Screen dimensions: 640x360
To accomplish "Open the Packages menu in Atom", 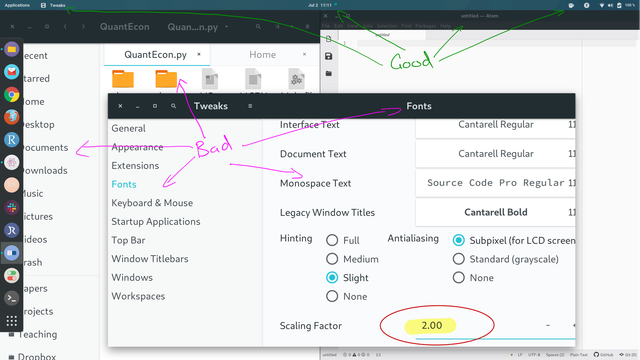I will (426, 26).
